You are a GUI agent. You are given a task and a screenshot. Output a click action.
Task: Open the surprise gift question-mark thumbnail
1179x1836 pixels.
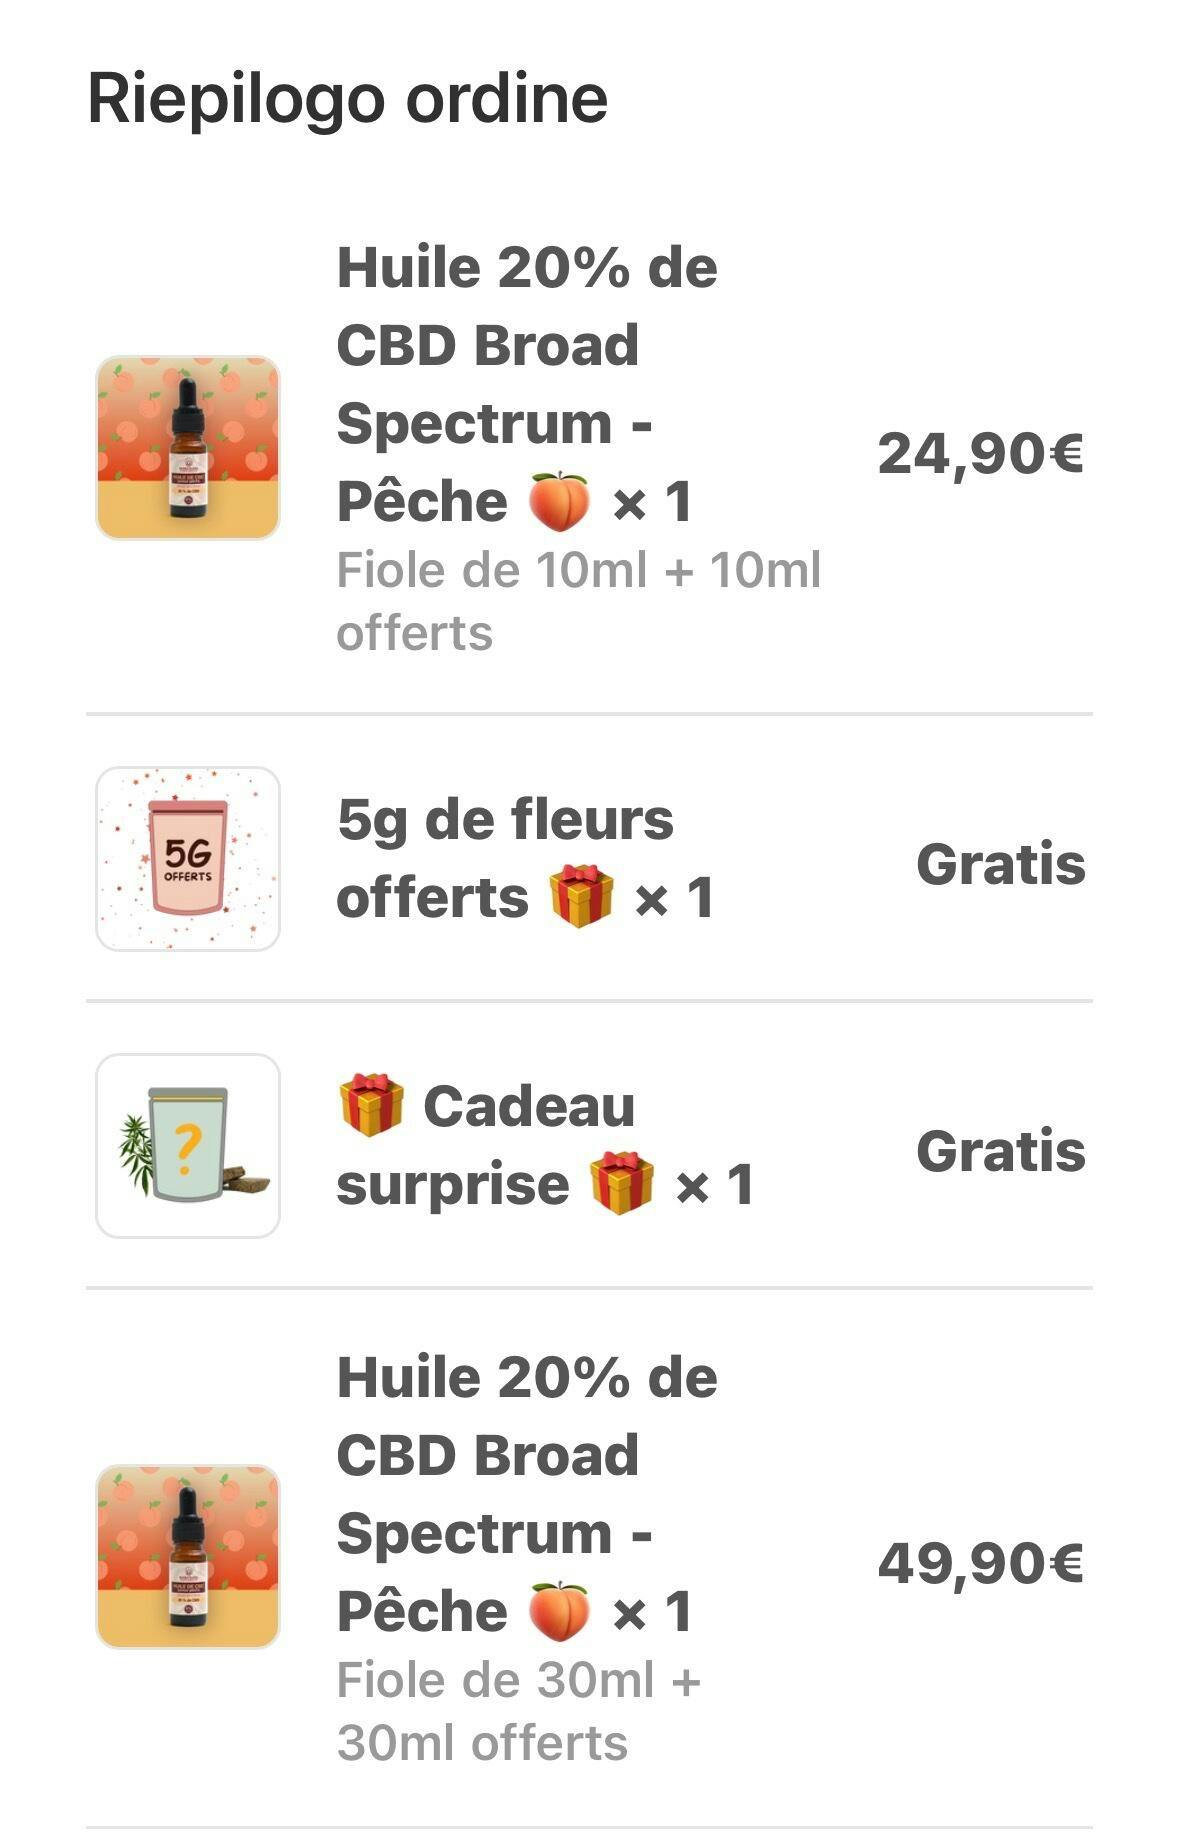(x=188, y=1145)
